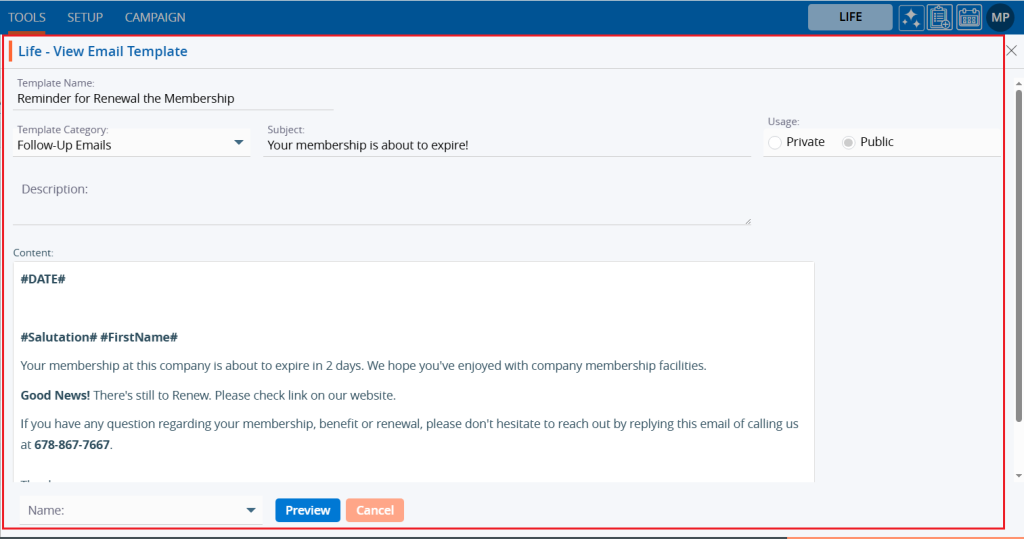Open the MP user profile avatar
Image resolution: width=1024 pixels, height=539 pixels.
pos(1000,17)
